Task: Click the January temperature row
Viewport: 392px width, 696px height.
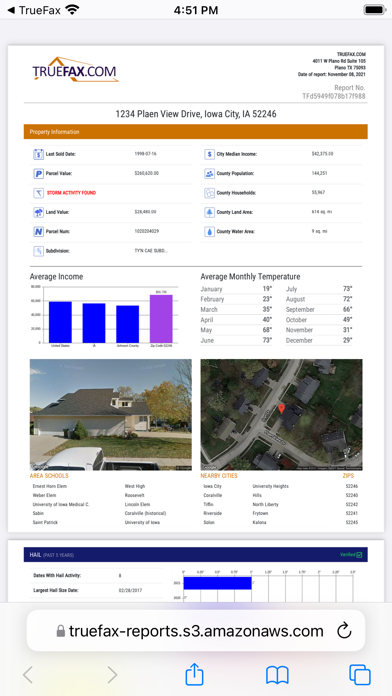Action: tap(236, 289)
